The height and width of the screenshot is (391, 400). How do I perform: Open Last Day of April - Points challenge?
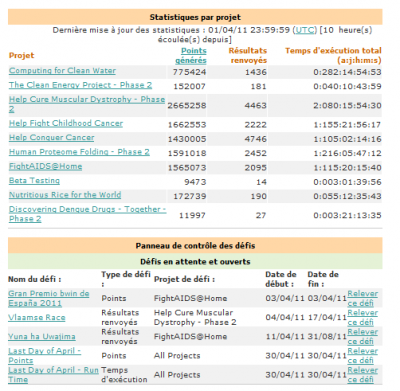pyautogui.click(x=44, y=356)
